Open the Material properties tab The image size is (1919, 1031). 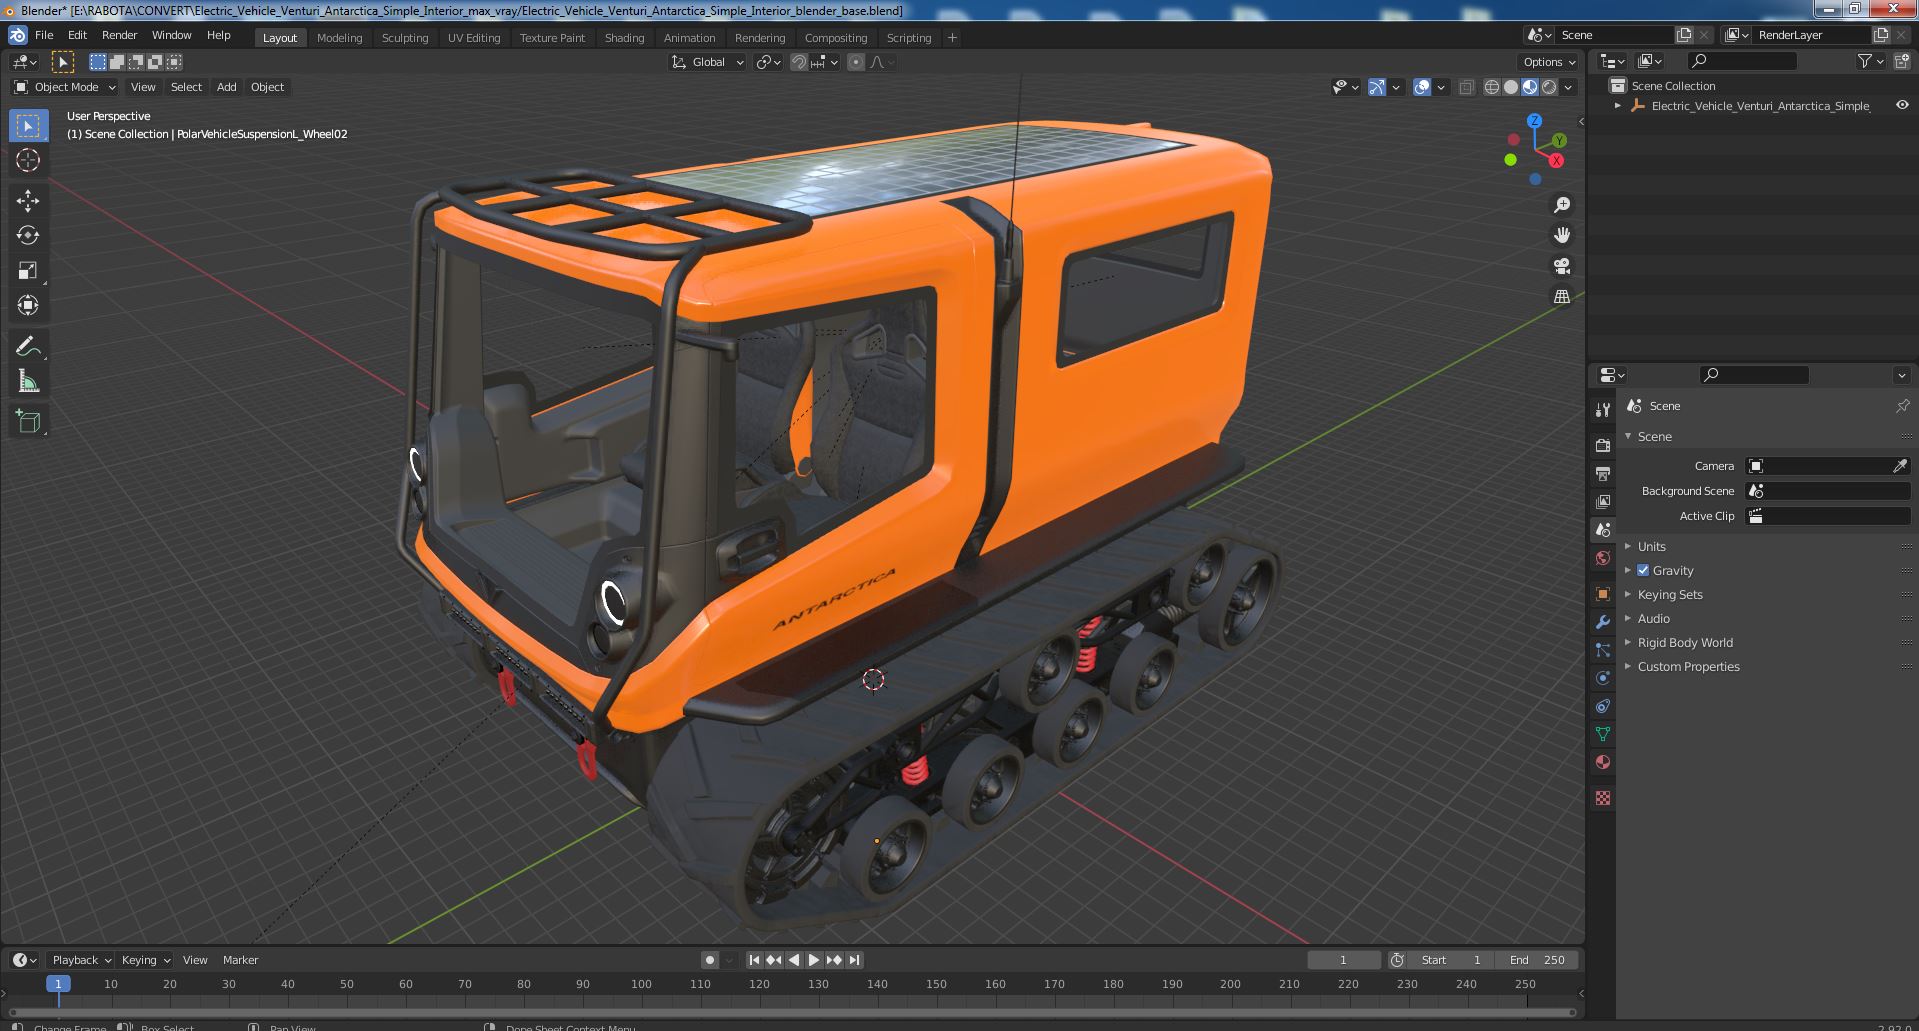pos(1603,762)
